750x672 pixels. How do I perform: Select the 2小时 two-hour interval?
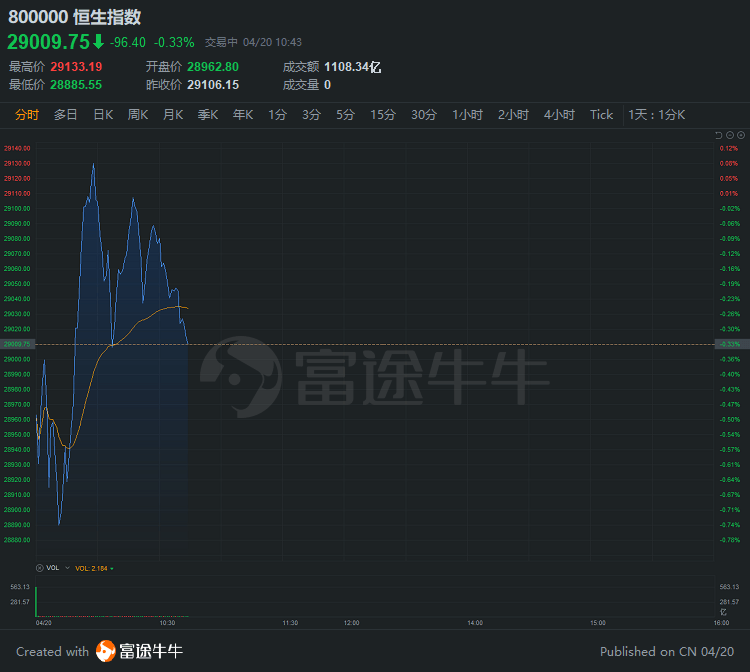[513, 115]
